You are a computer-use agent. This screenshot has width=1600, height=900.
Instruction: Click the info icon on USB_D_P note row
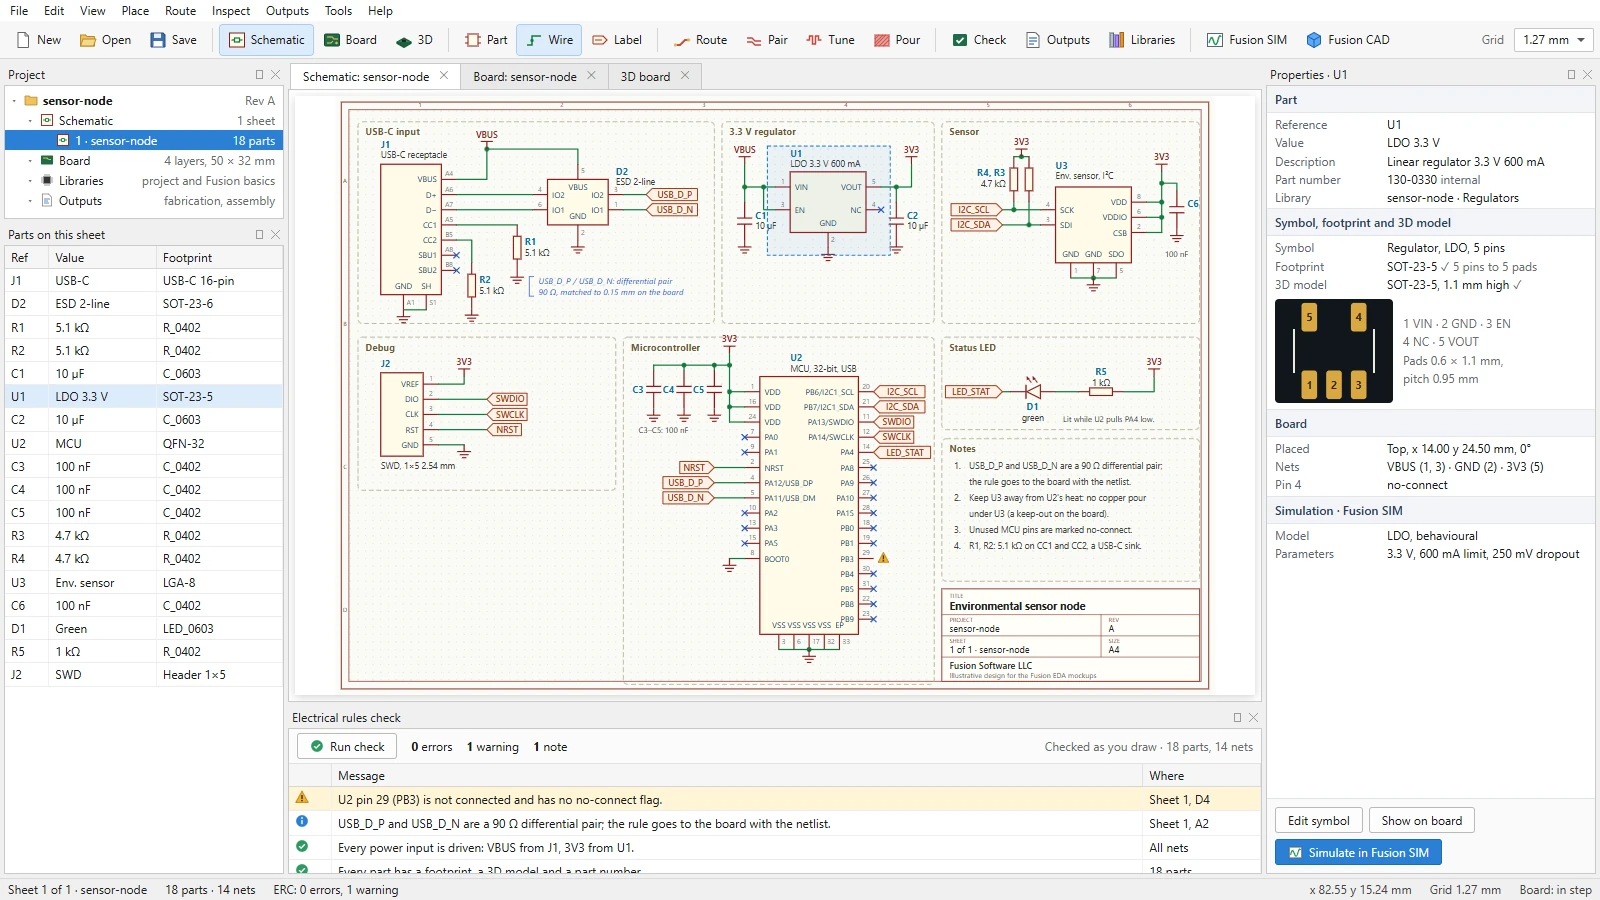(x=302, y=822)
